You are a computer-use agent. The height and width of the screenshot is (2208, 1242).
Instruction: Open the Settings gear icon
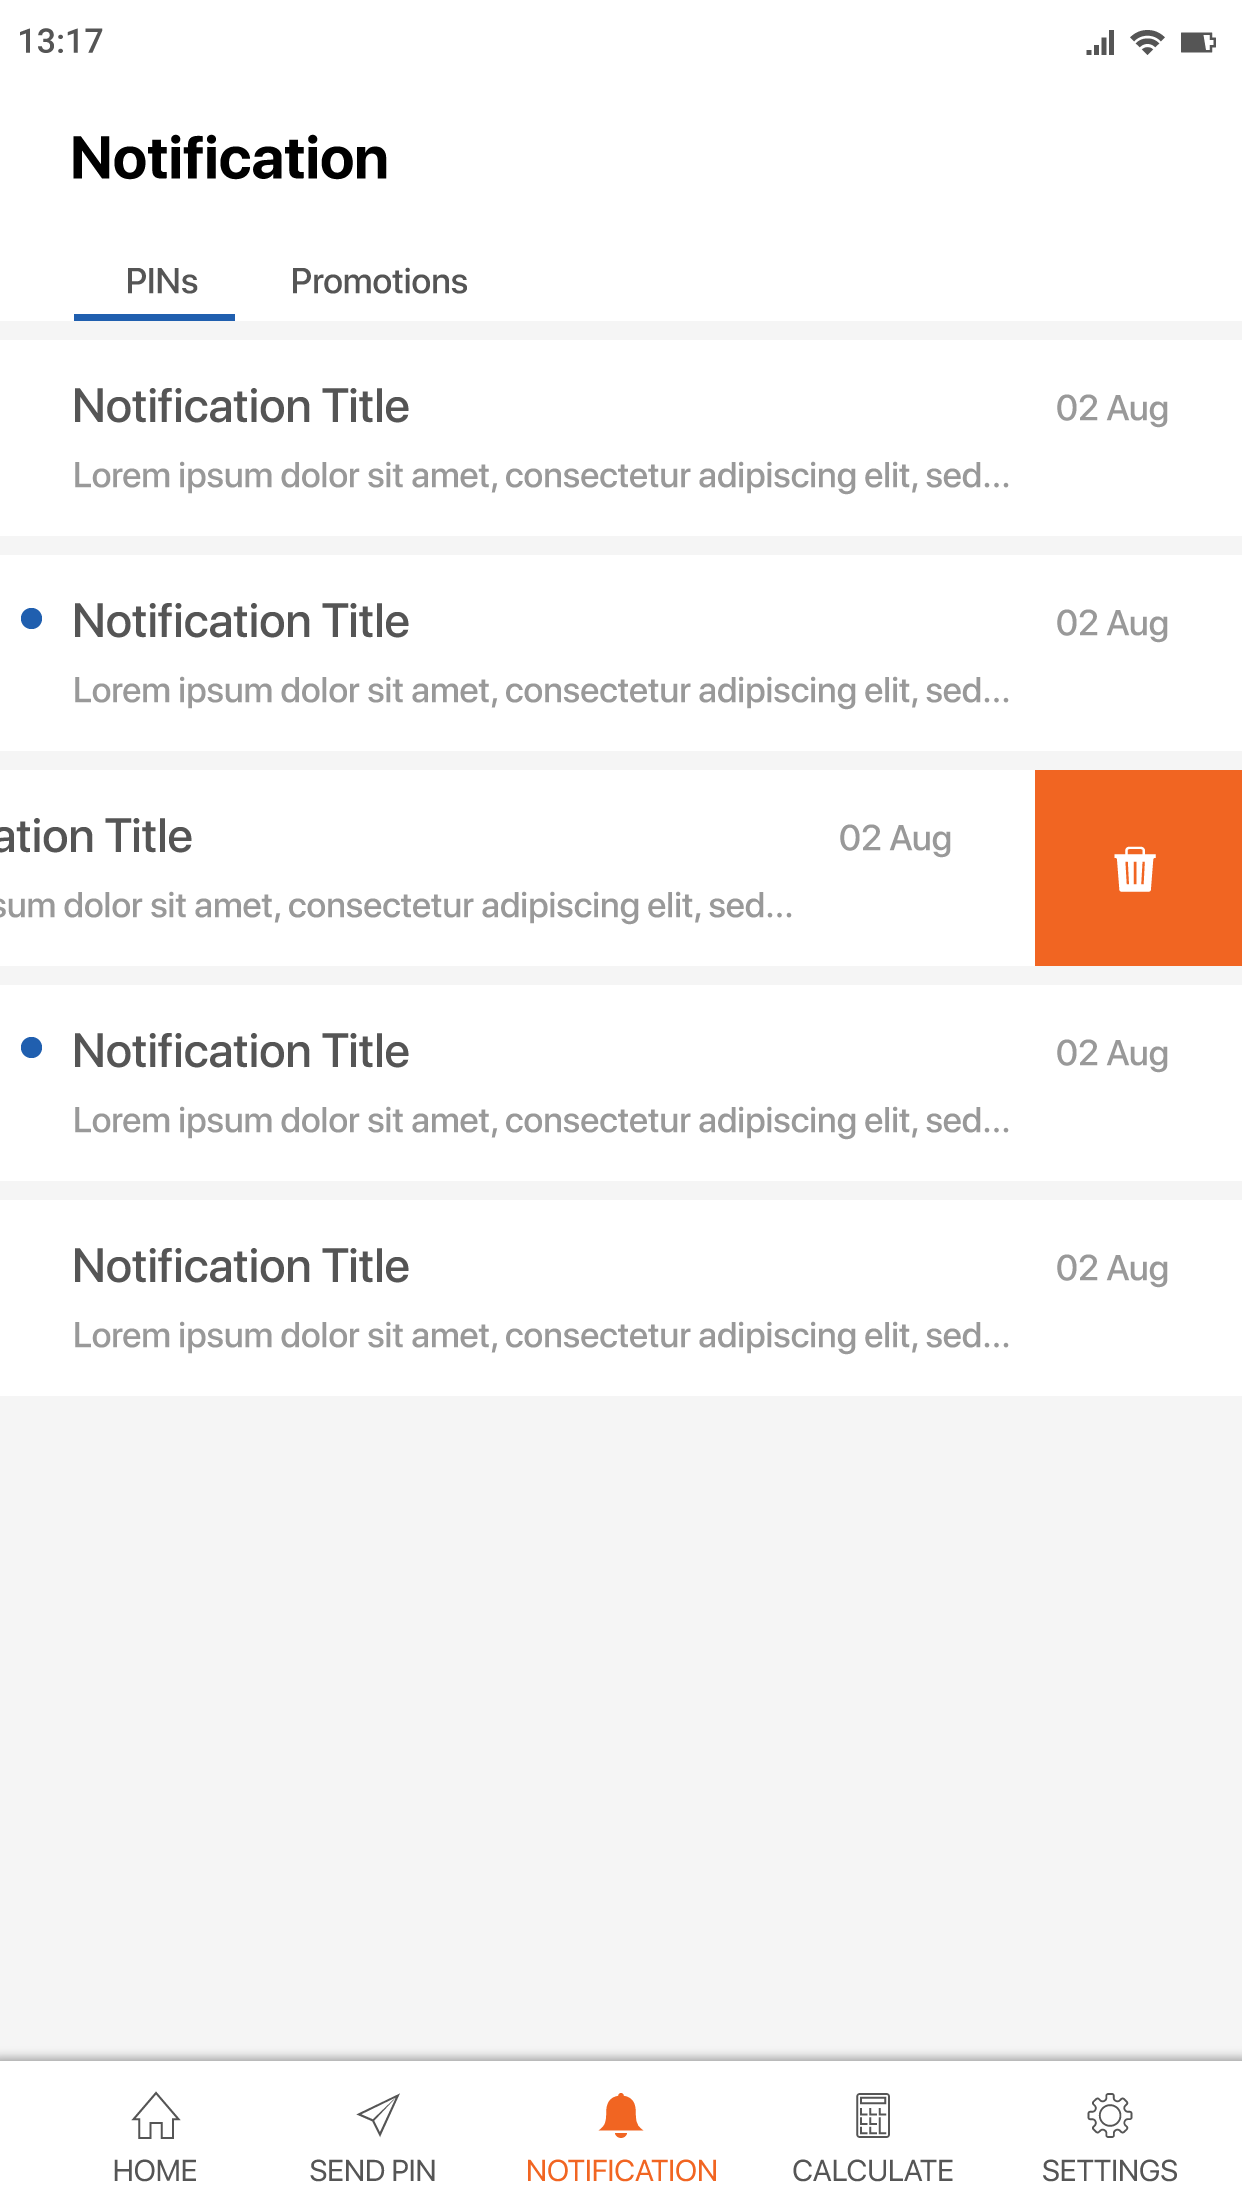coord(1109,2115)
